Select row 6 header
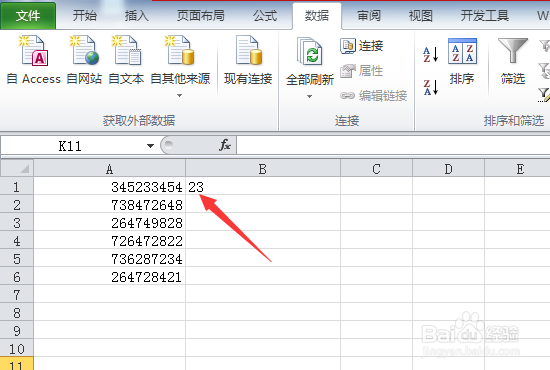550x370 pixels. (17, 276)
